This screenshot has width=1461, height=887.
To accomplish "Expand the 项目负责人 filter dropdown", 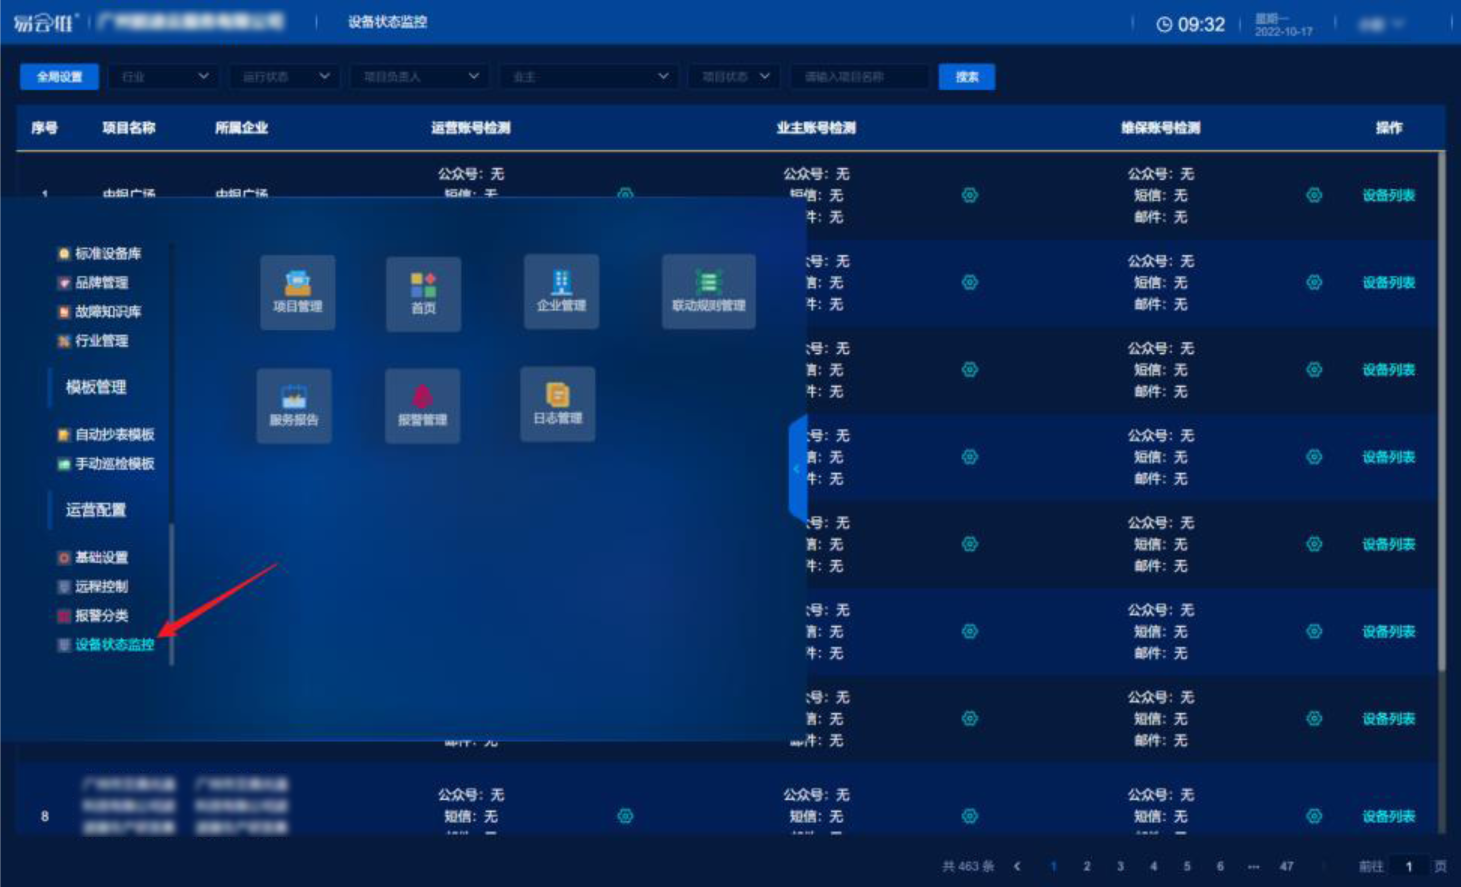I will (419, 77).
